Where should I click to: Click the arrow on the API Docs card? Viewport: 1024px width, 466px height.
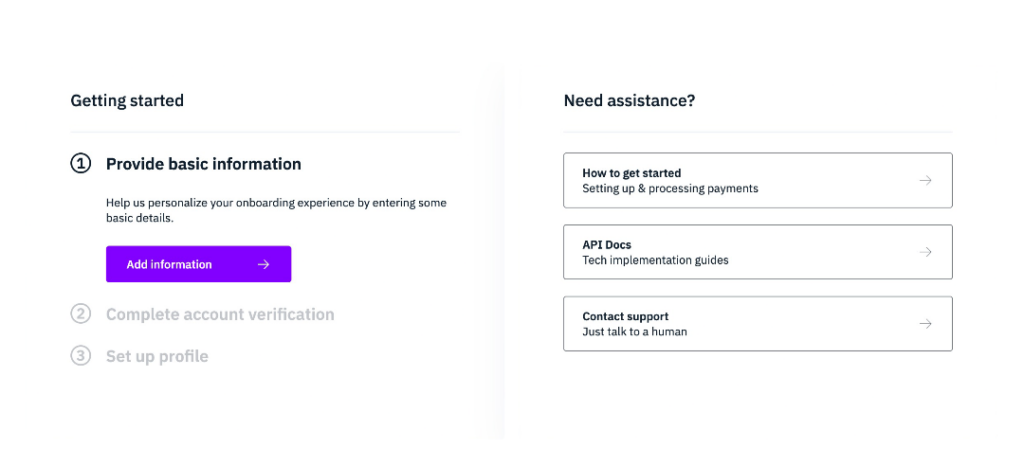925,252
